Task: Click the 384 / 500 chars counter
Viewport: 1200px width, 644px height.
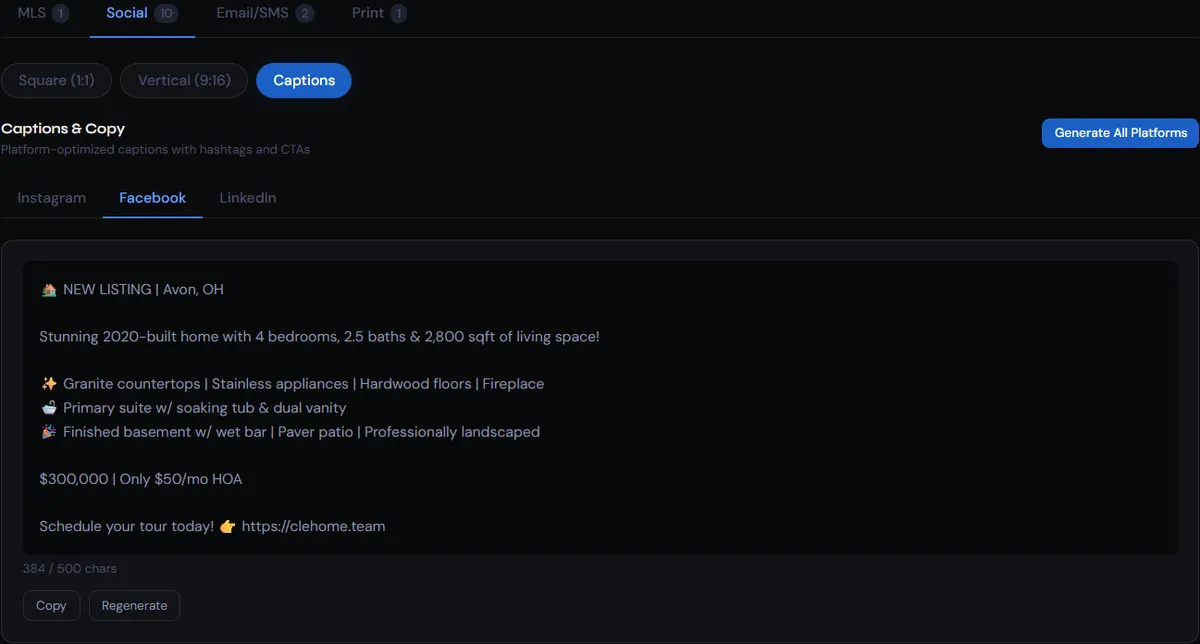Action: coord(70,568)
